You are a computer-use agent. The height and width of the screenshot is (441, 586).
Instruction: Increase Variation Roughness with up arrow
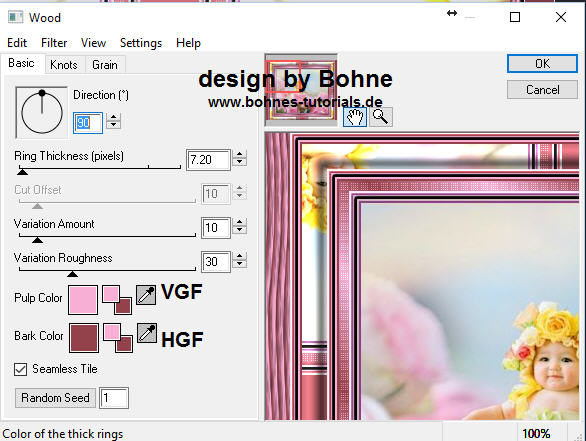pyautogui.click(x=240, y=256)
